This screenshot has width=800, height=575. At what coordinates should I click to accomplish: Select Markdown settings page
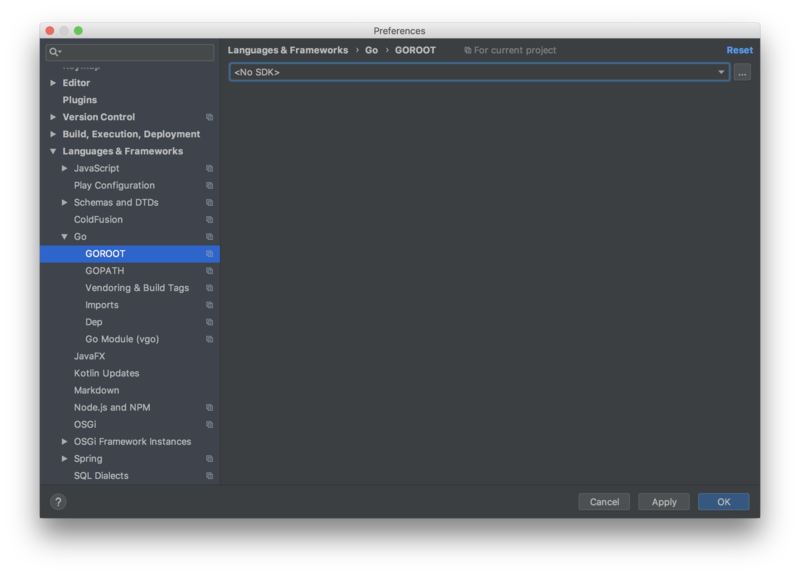(x=96, y=391)
